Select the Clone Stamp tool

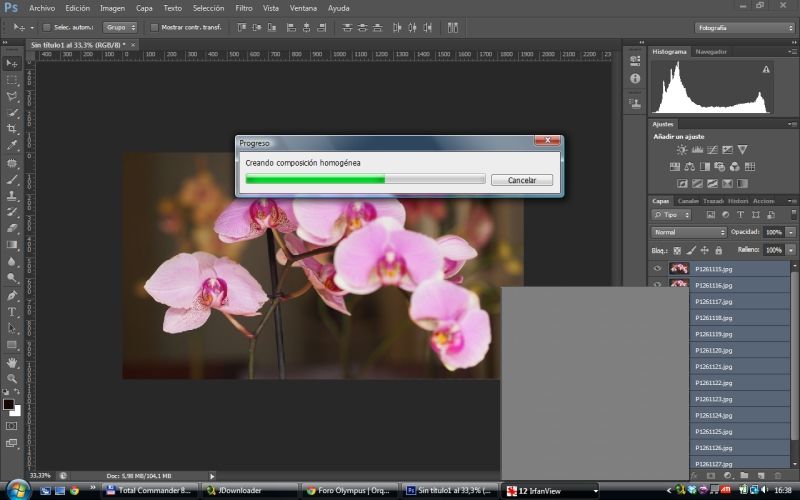coord(12,196)
